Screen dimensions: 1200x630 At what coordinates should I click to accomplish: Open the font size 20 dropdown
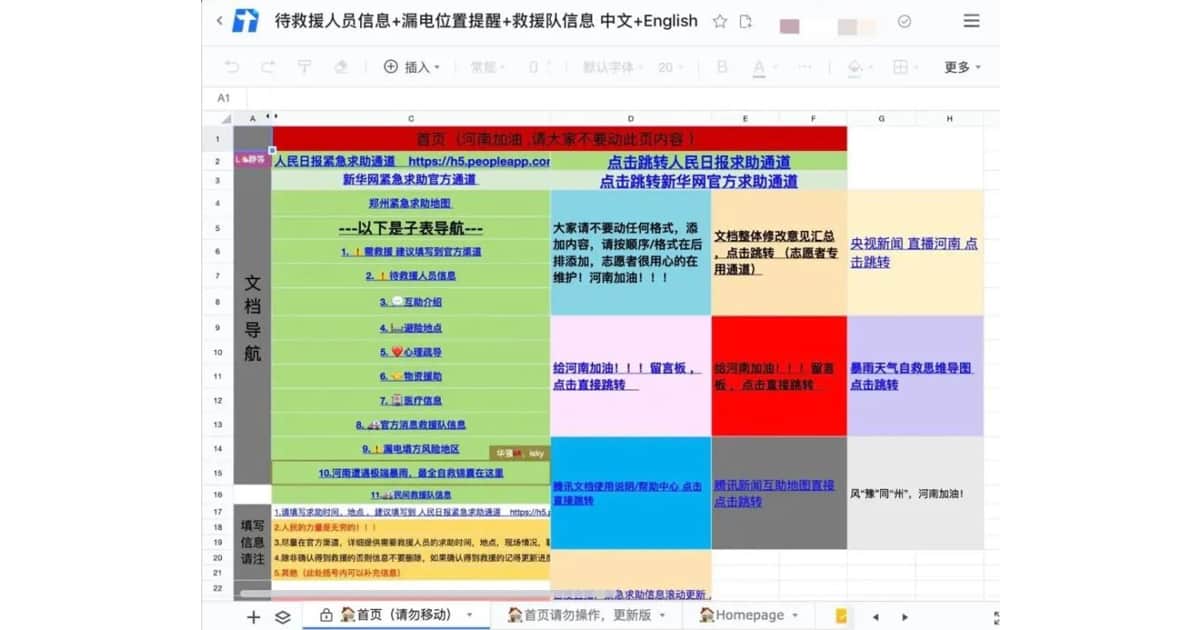(671, 67)
